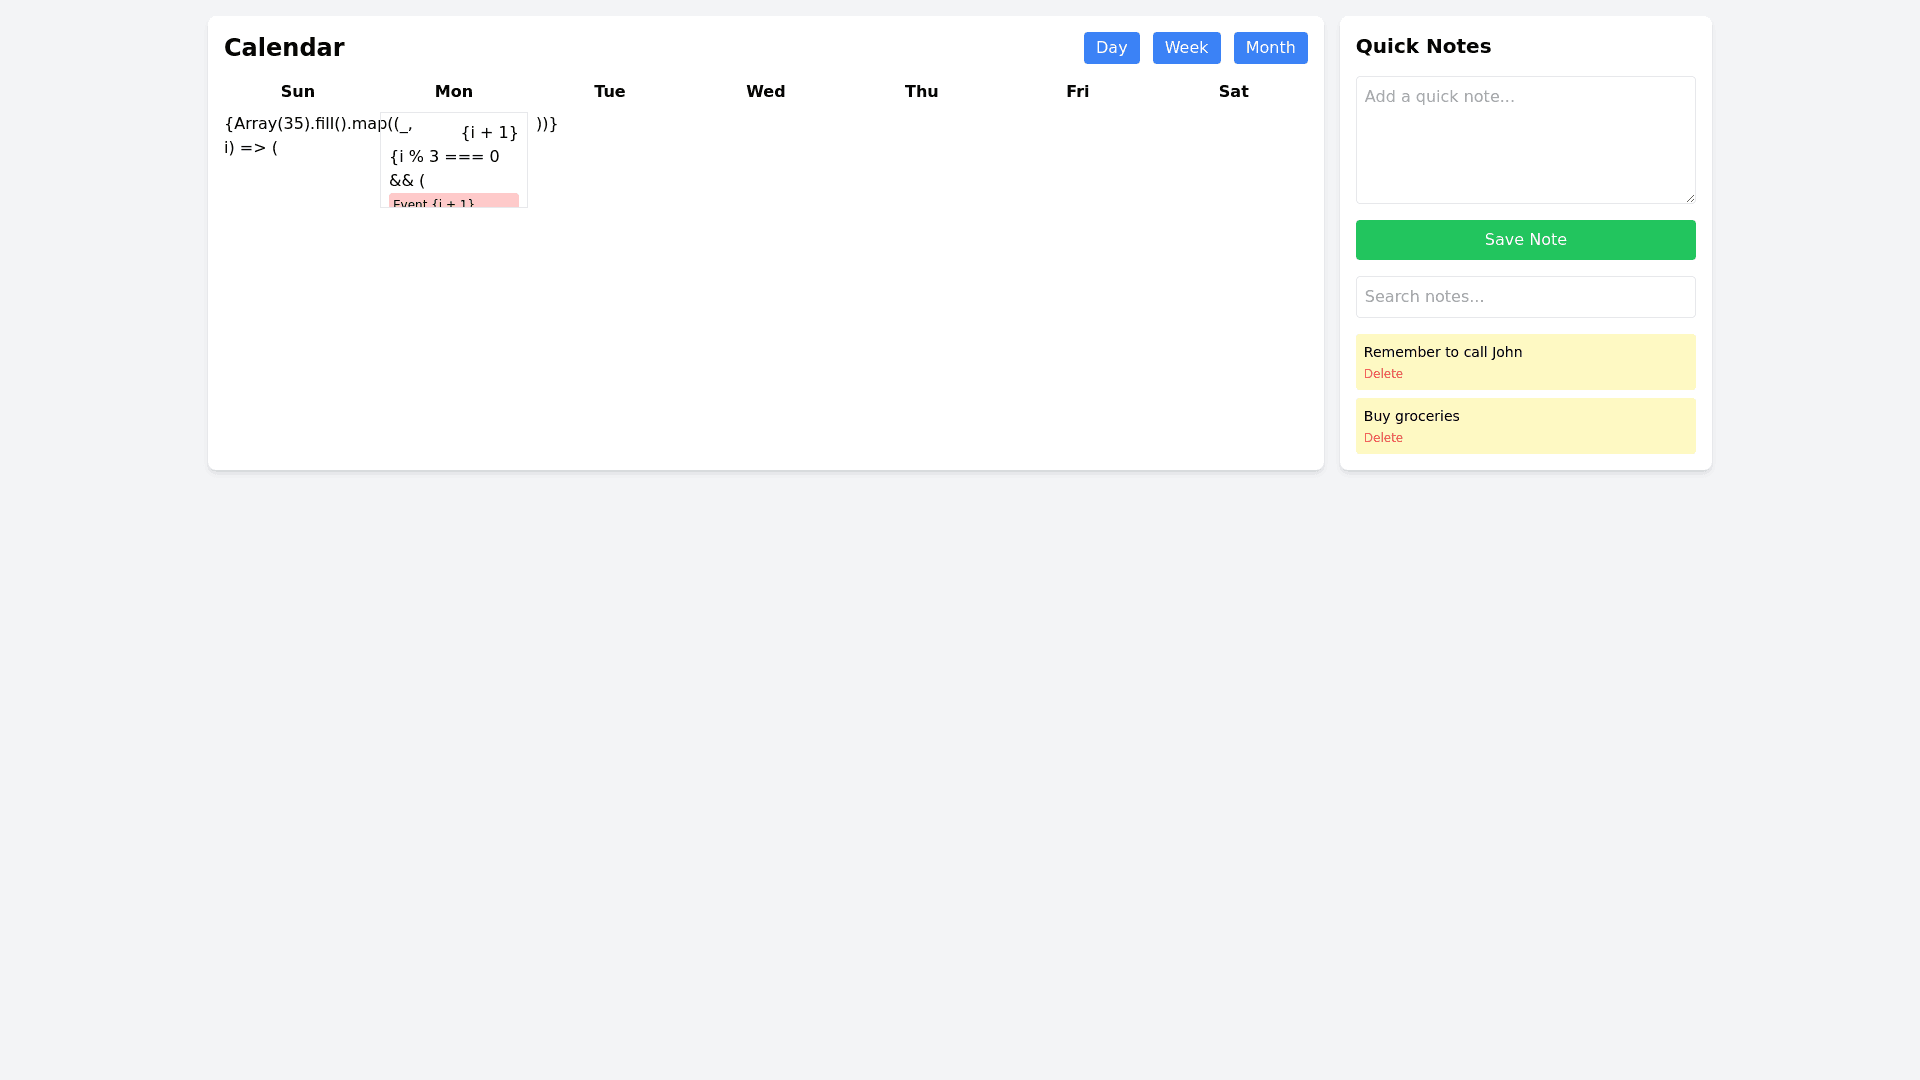Screen dimensions: 1920x1080
Task: Switch calendar to Day view
Action: tap(1111, 48)
